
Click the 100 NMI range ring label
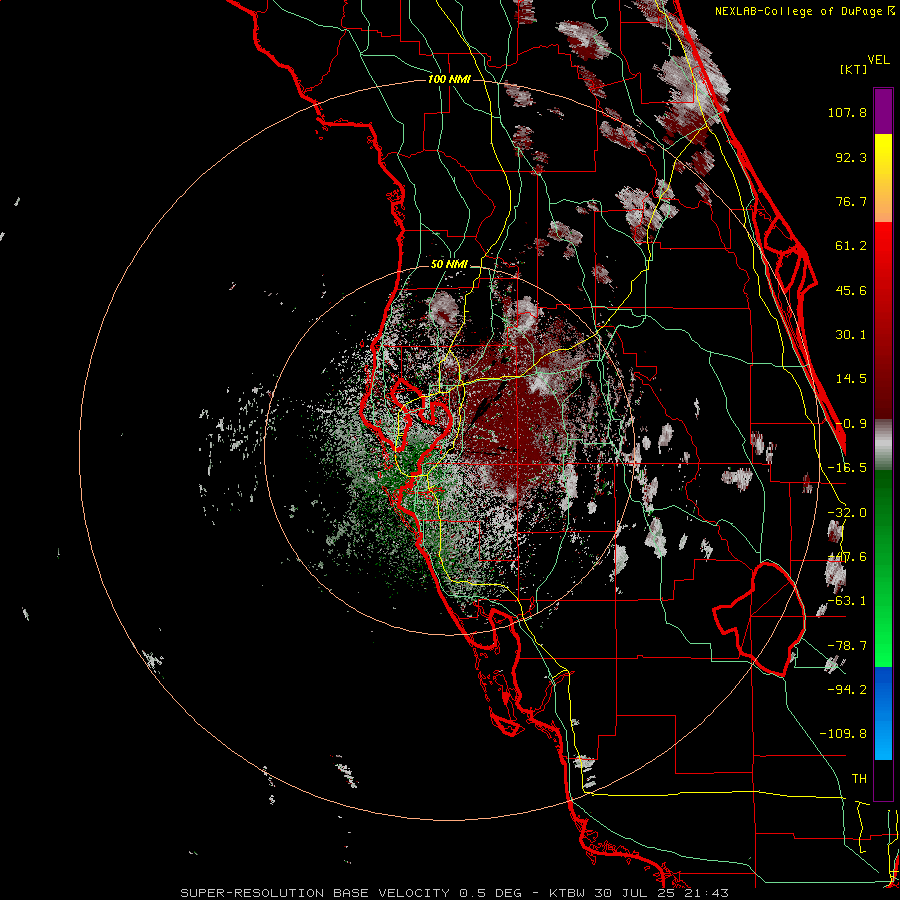[449, 79]
